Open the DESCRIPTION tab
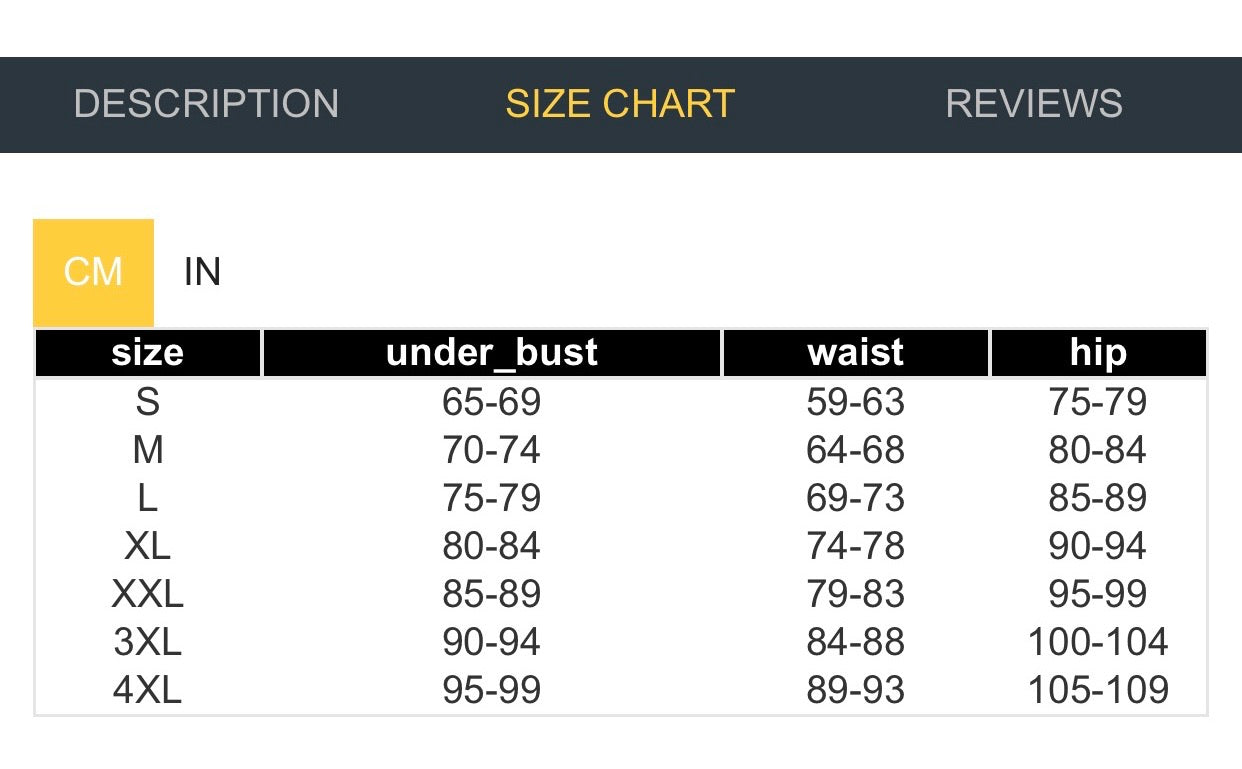This screenshot has width=1242, height=769. (206, 104)
